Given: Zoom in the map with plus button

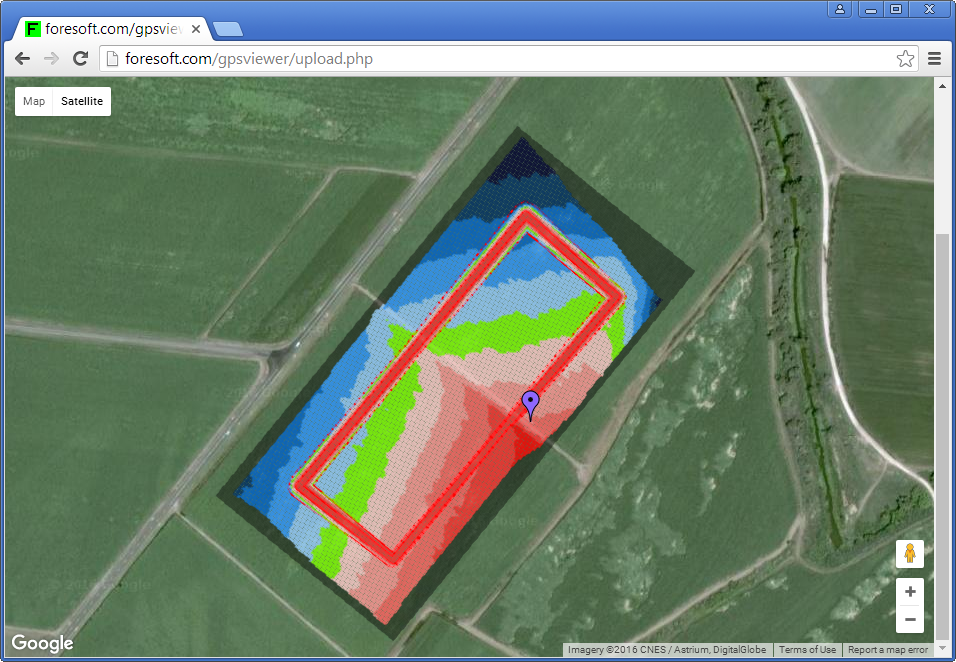Looking at the screenshot, I should pos(910,592).
